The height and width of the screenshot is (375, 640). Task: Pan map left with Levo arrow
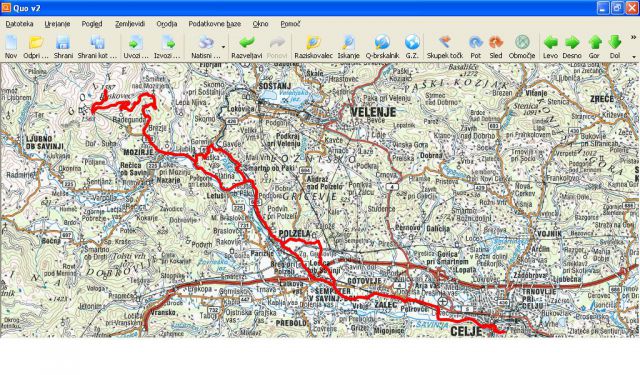[550, 42]
